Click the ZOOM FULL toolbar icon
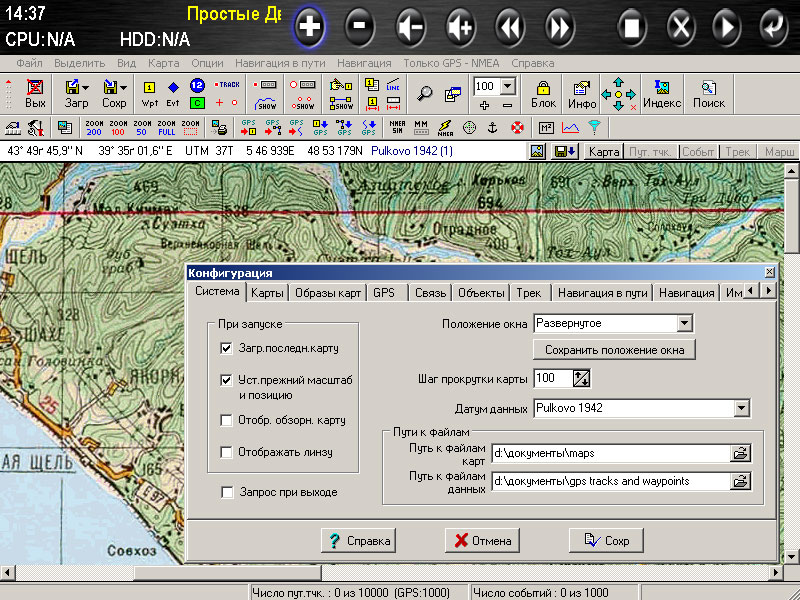The width and height of the screenshot is (800, 600). [166, 127]
